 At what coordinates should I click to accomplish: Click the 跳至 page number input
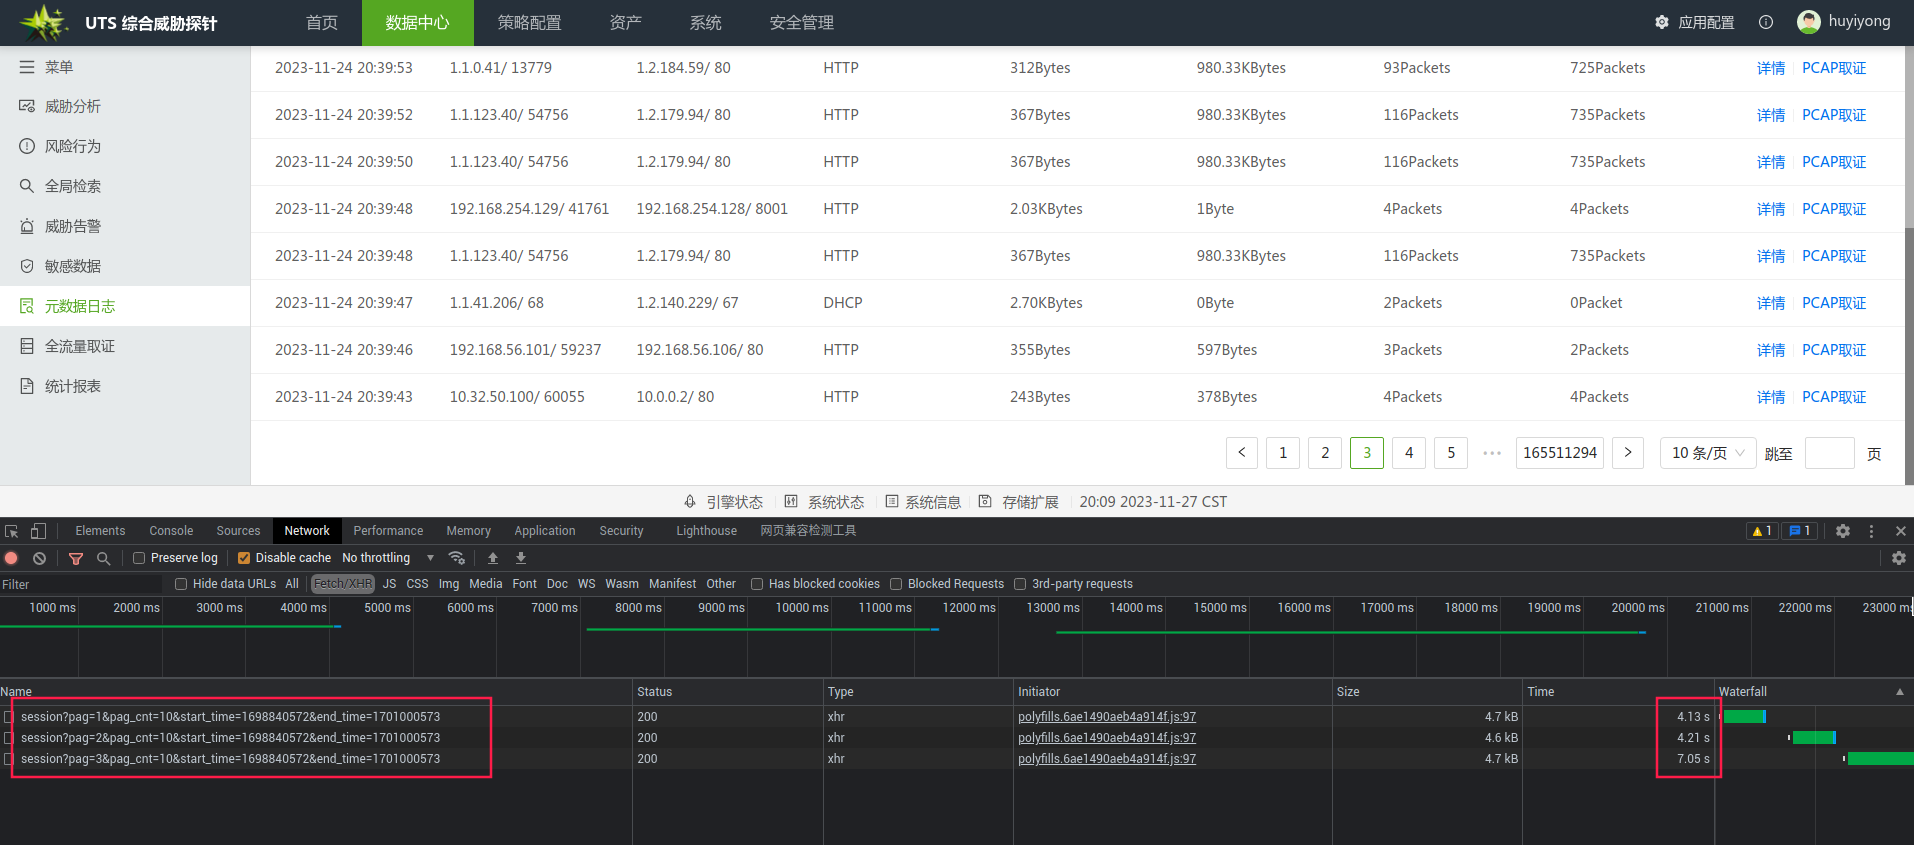[1830, 453]
